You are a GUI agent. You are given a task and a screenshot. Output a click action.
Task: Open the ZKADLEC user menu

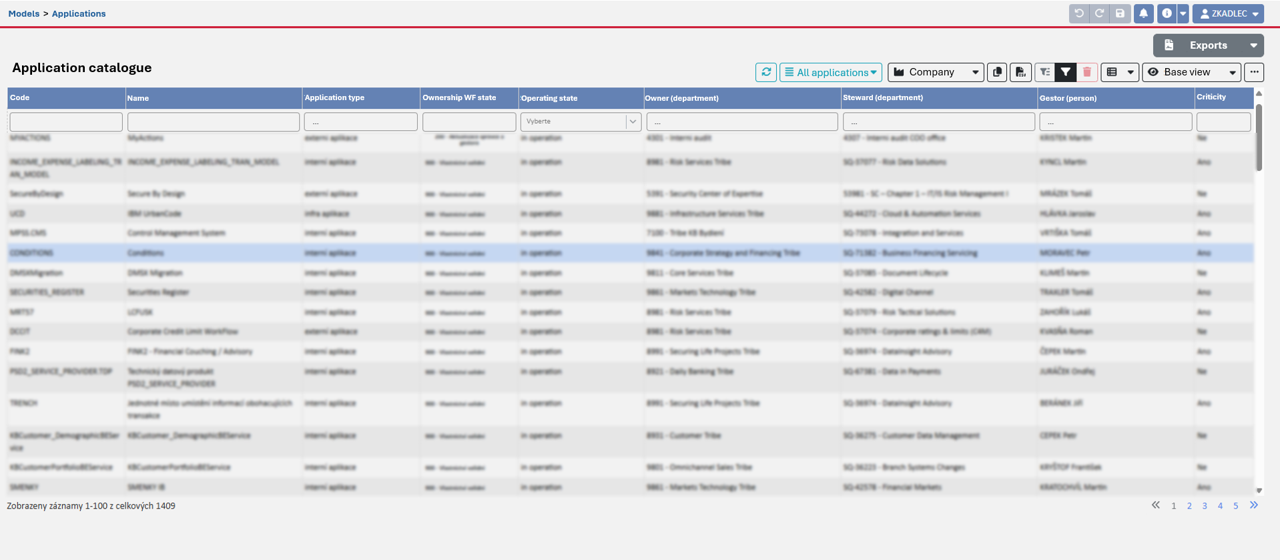click(x=1229, y=14)
